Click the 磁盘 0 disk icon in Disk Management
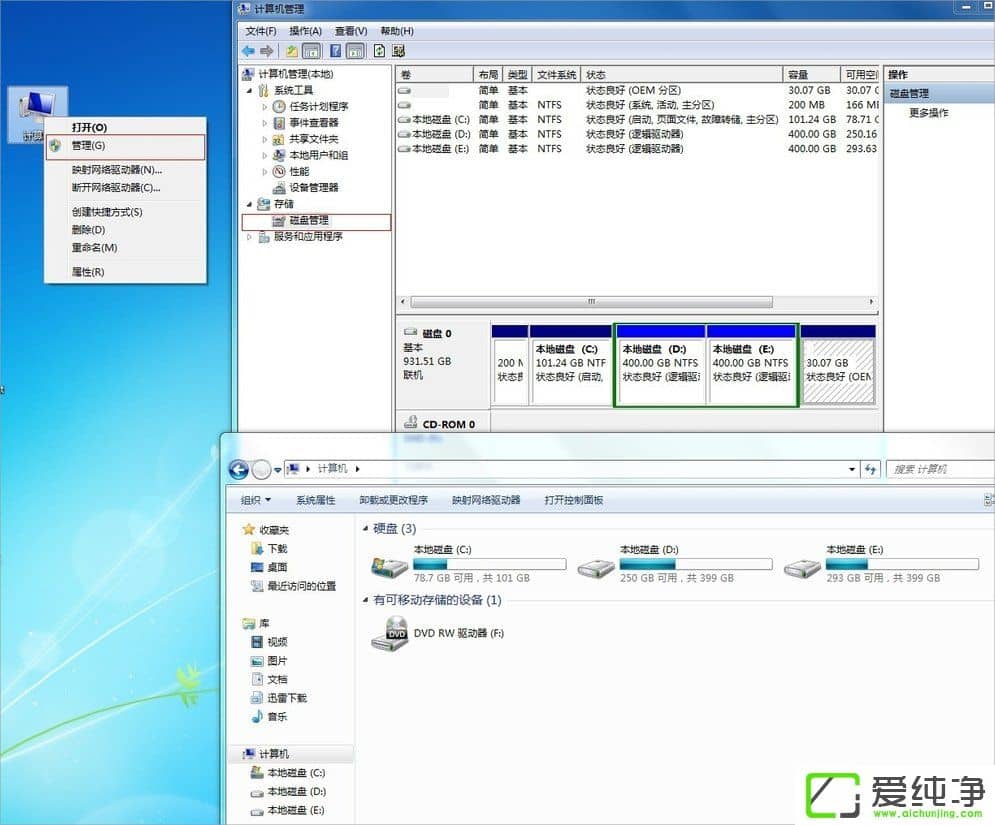Viewport: 995px width, 825px height. [x=412, y=331]
